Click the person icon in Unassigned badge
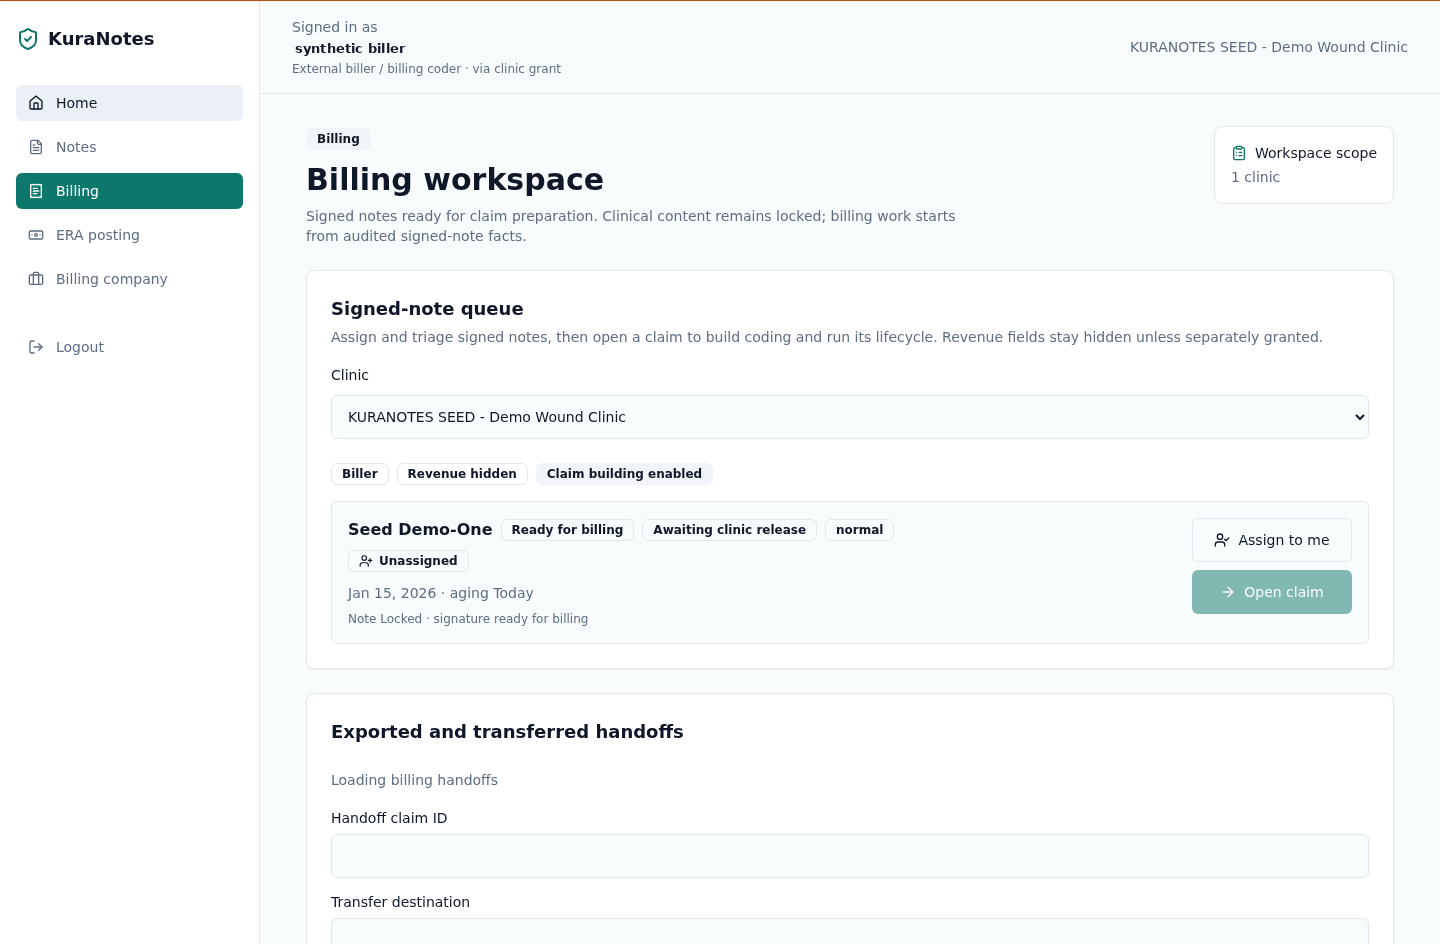This screenshot has height=944, width=1440. 366,561
